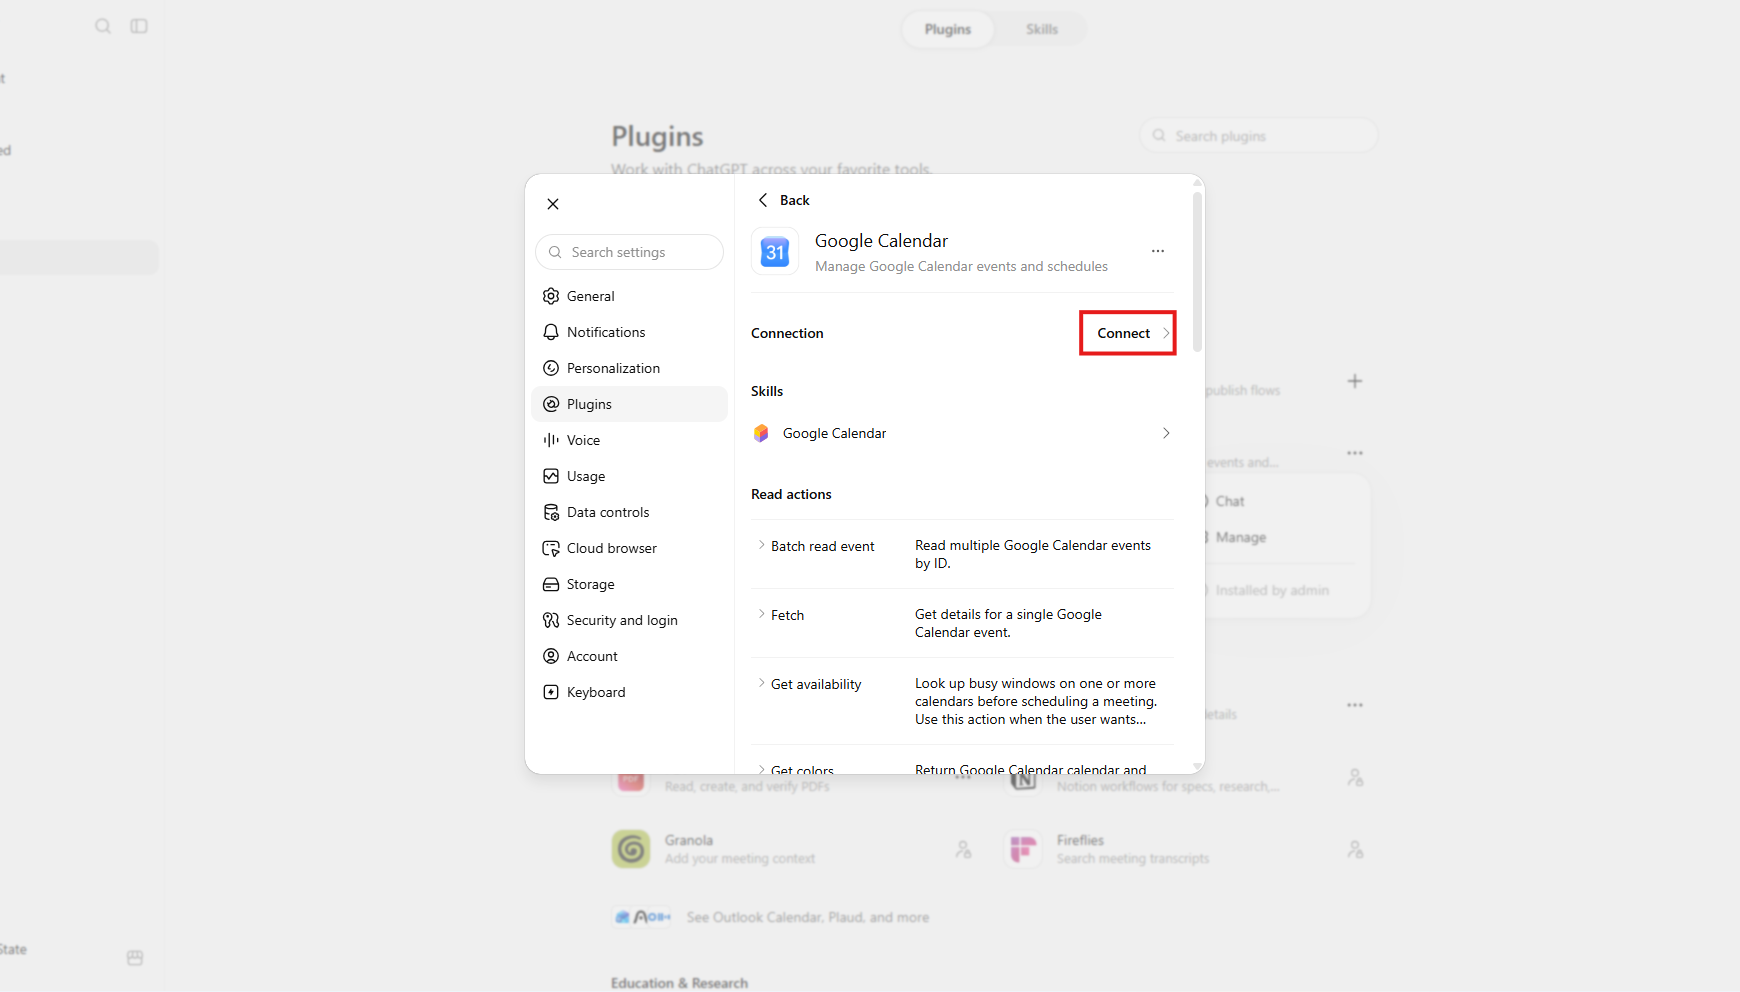
Task: Click the Search settings field
Action: click(630, 252)
